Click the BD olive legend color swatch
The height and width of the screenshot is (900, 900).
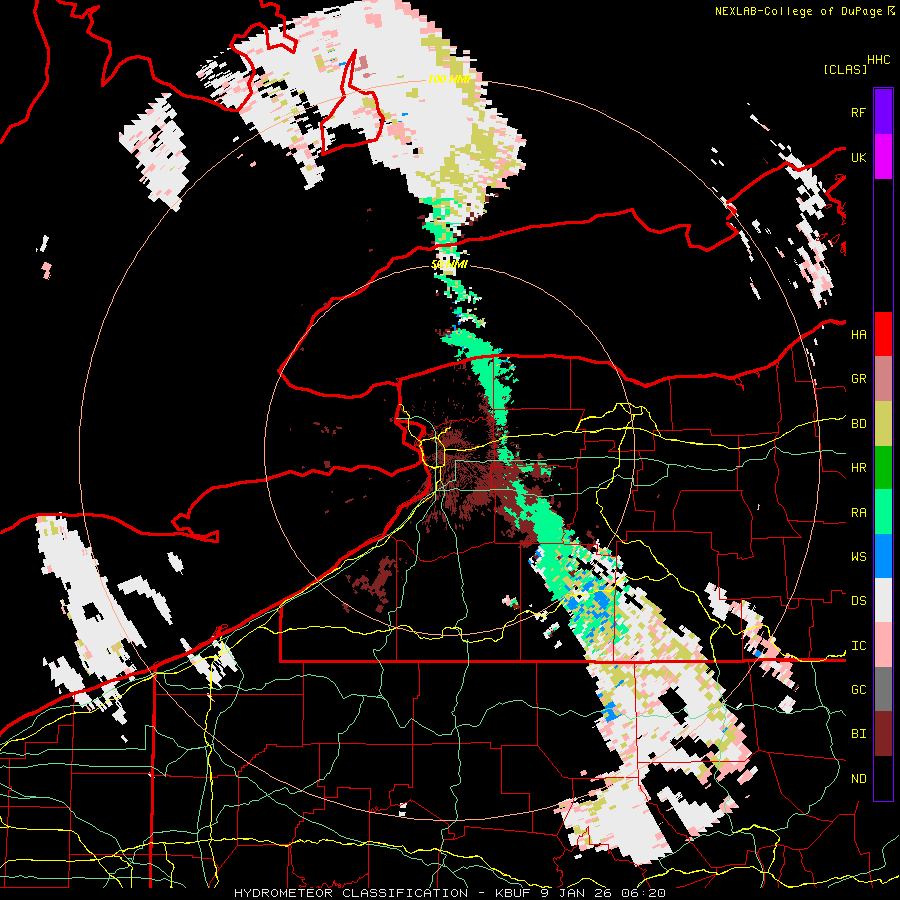(883, 424)
